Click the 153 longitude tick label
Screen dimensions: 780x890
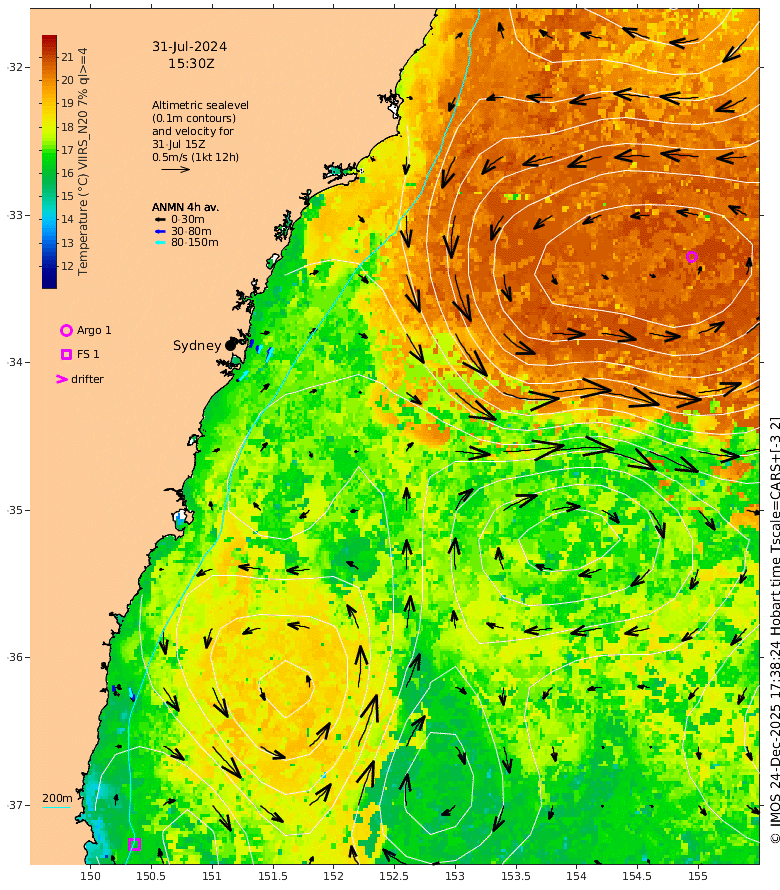(455, 876)
